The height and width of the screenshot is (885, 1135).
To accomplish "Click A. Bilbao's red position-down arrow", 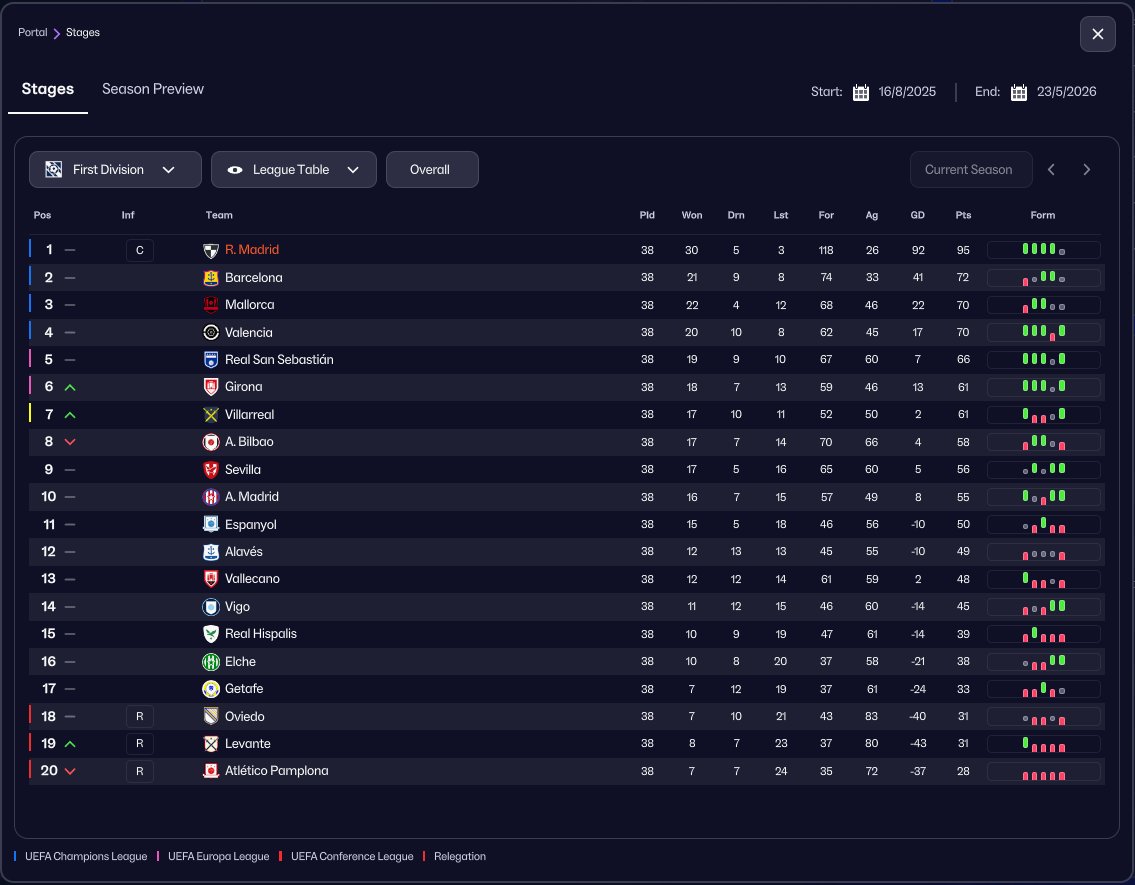I will tap(70, 442).
